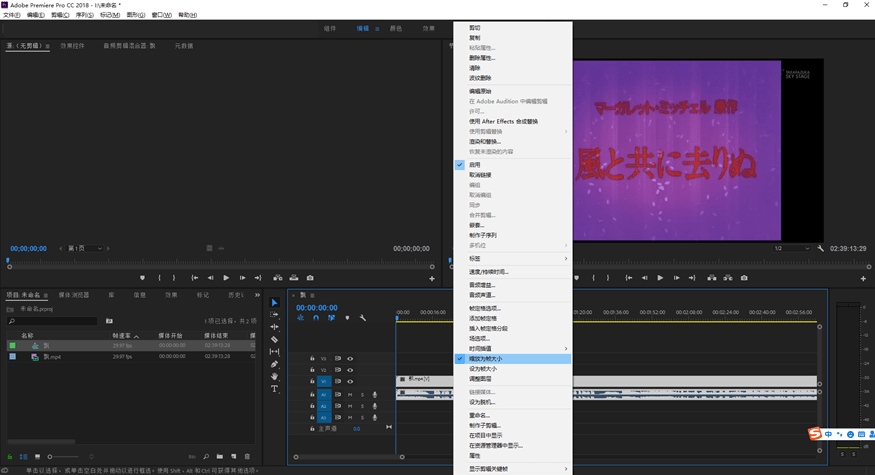Choose 速度/持续时间... in the context menu

point(490,271)
